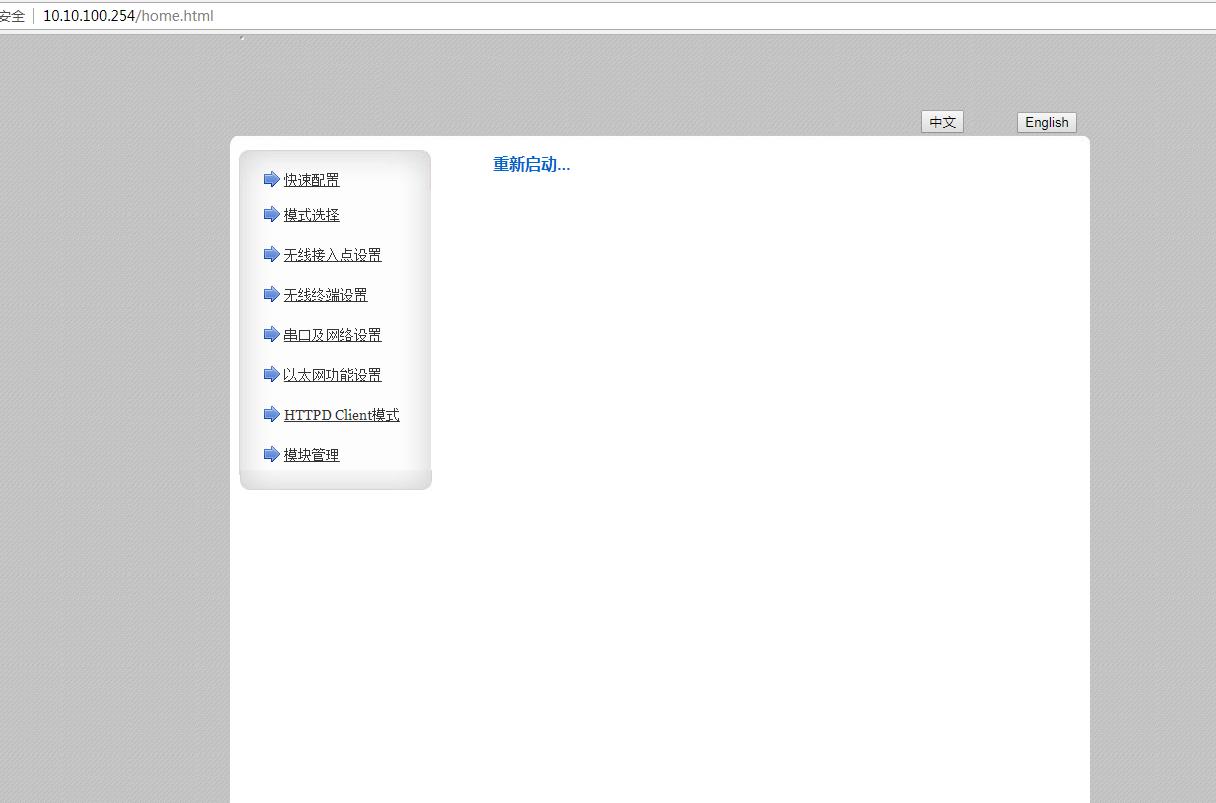Open the 无线终端设置 page

pyautogui.click(x=325, y=295)
